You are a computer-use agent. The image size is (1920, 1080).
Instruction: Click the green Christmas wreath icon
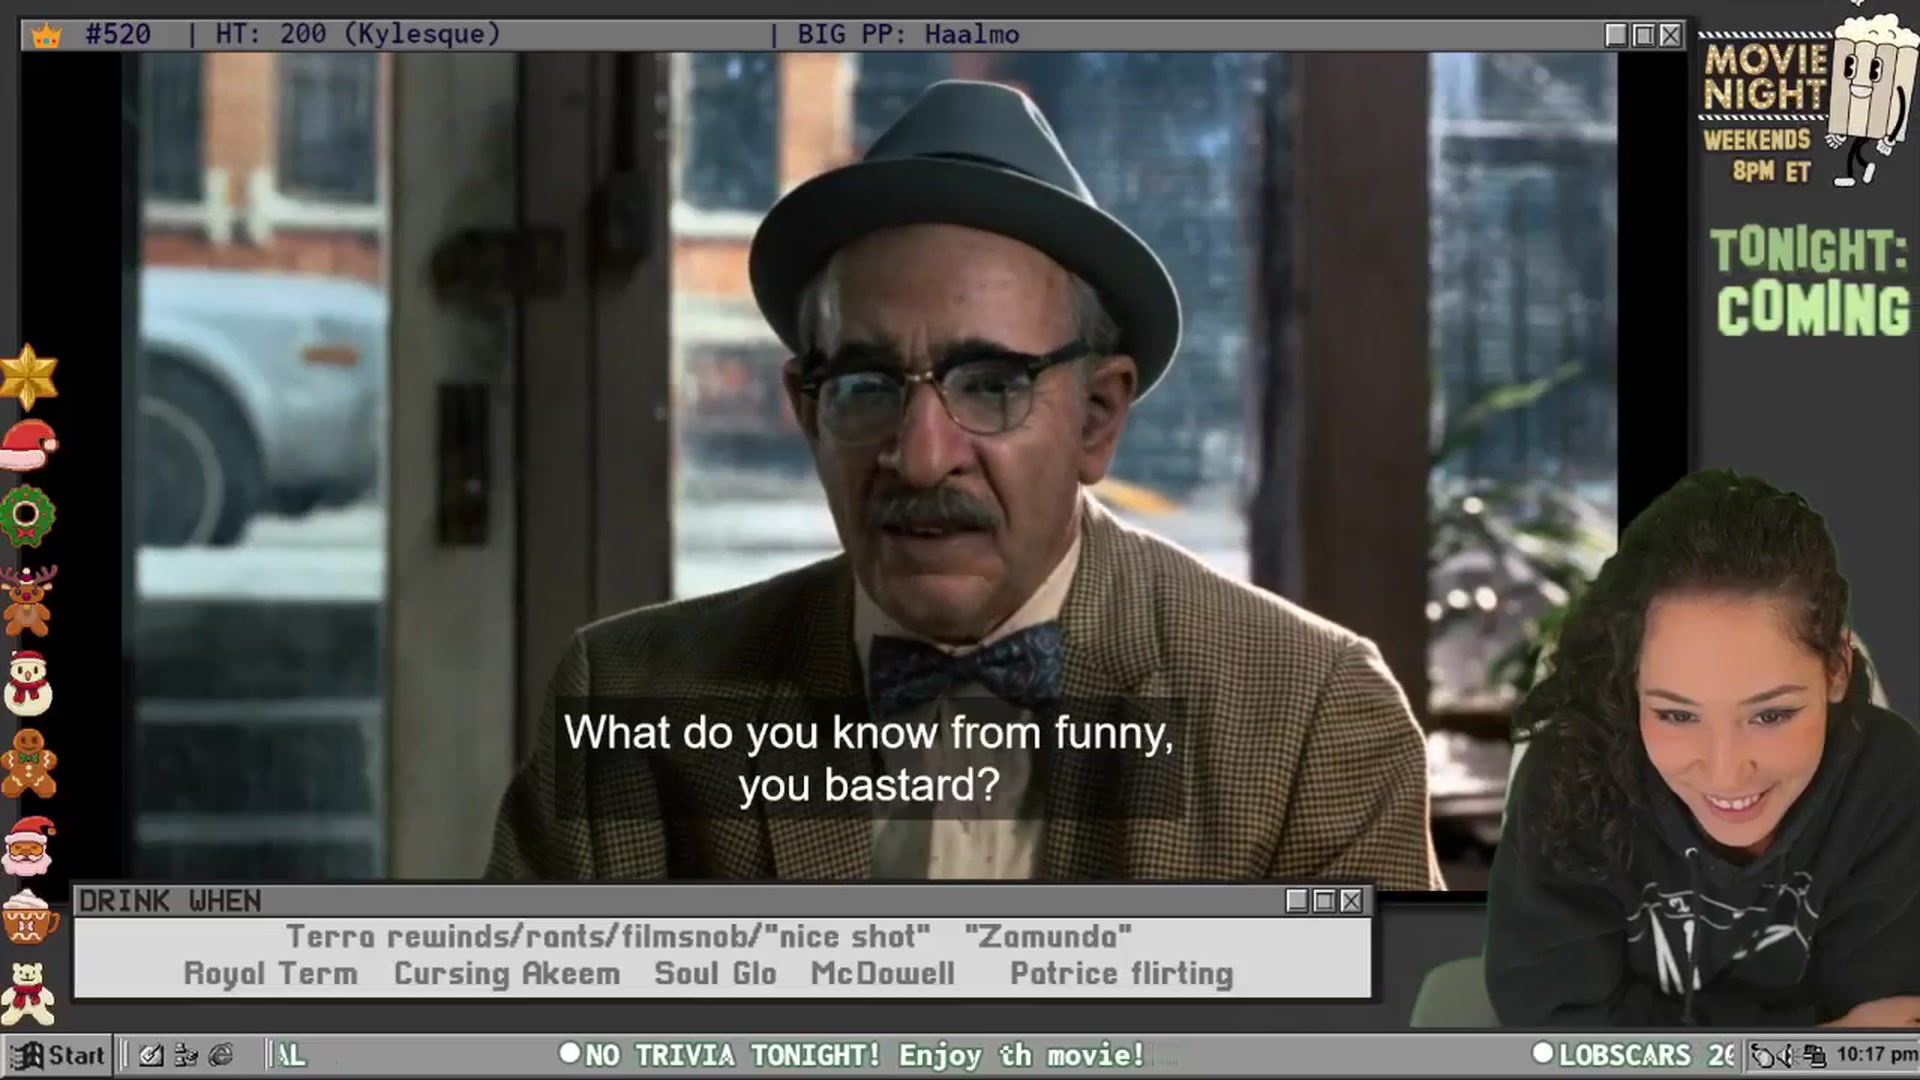pyautogui.click(x=27, y=516)
